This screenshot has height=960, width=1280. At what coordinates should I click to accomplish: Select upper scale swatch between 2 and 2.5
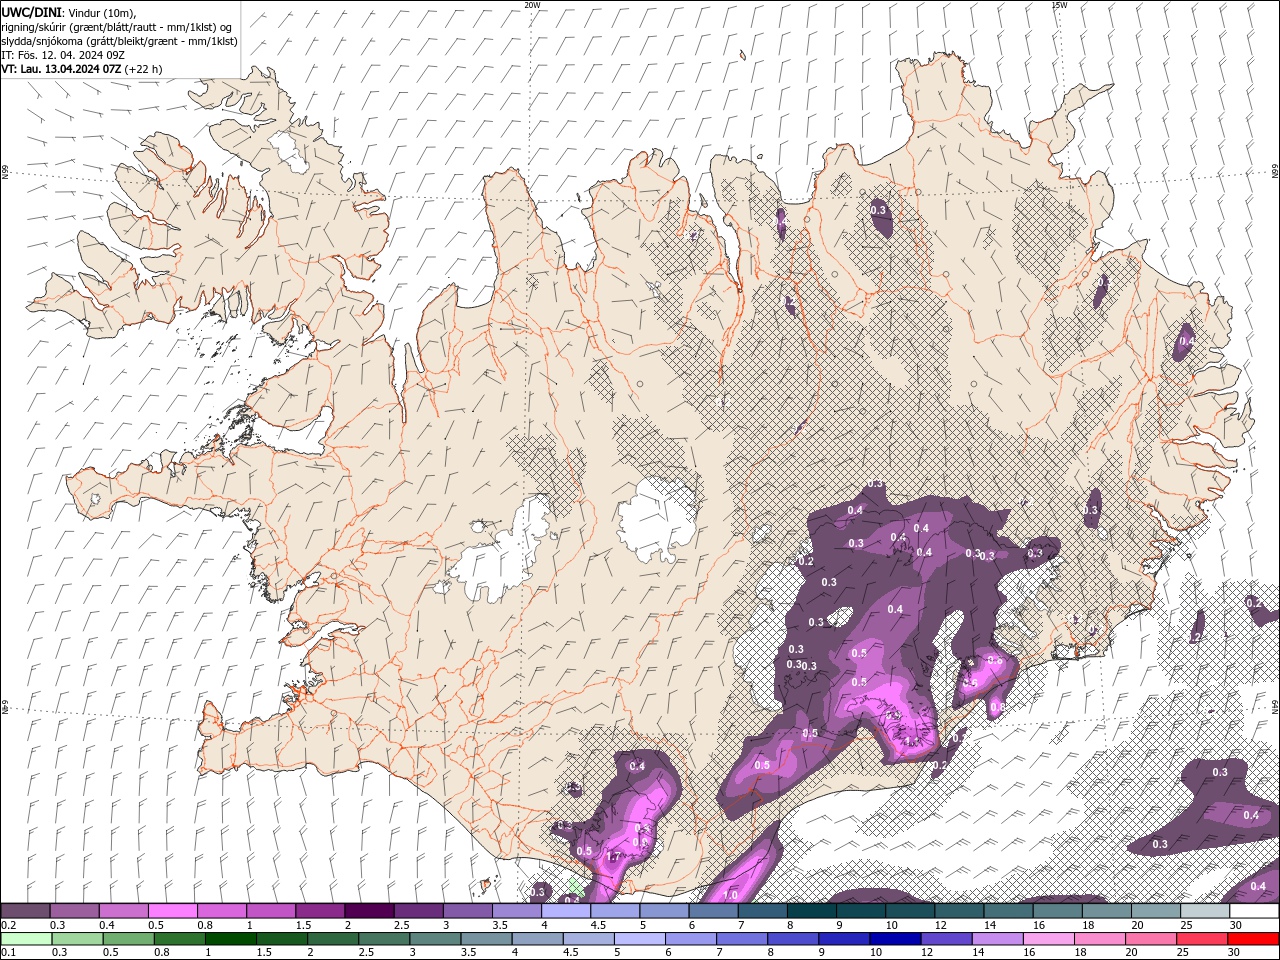tap(369, 911)
